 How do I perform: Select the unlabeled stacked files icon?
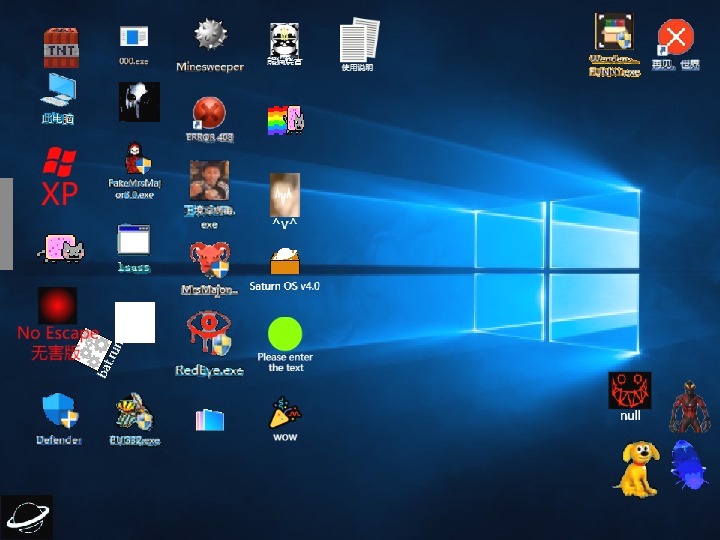point(210,420)
